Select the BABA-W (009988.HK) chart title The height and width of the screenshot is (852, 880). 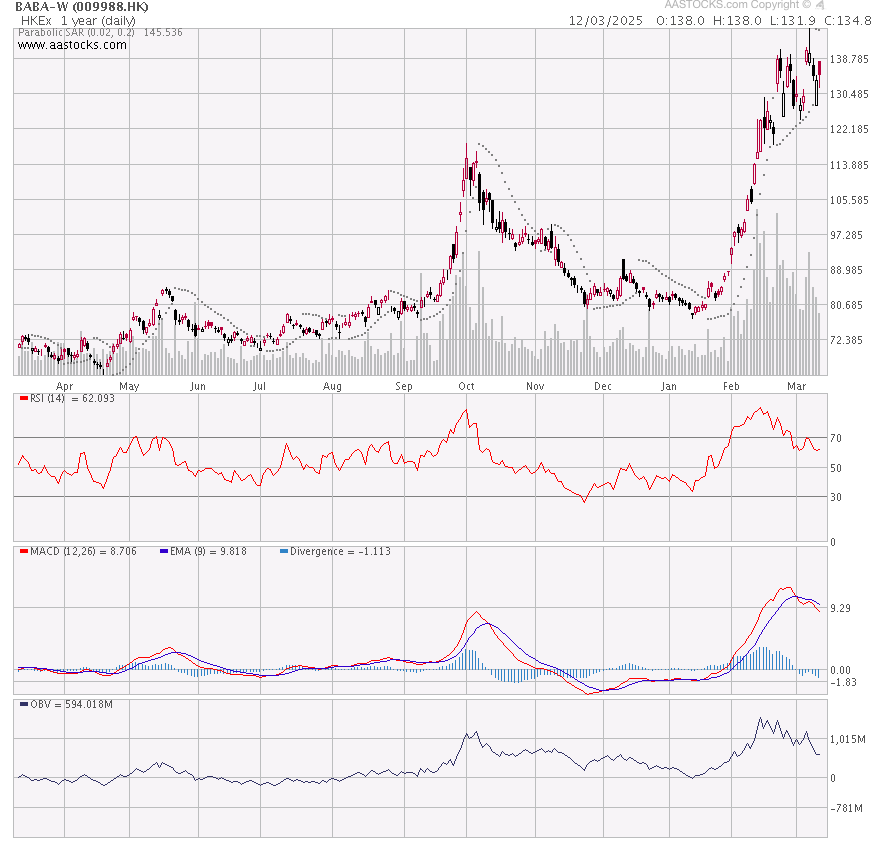[x=83, y=6]
